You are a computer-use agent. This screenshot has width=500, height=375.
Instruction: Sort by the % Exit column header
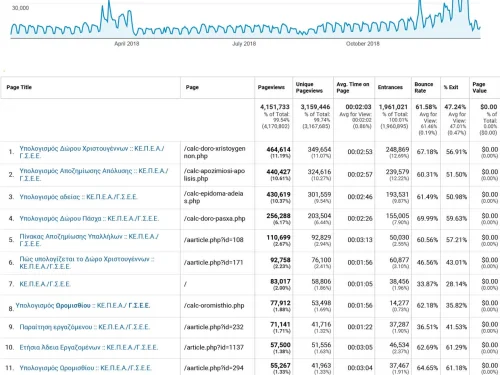click(451, 87)
